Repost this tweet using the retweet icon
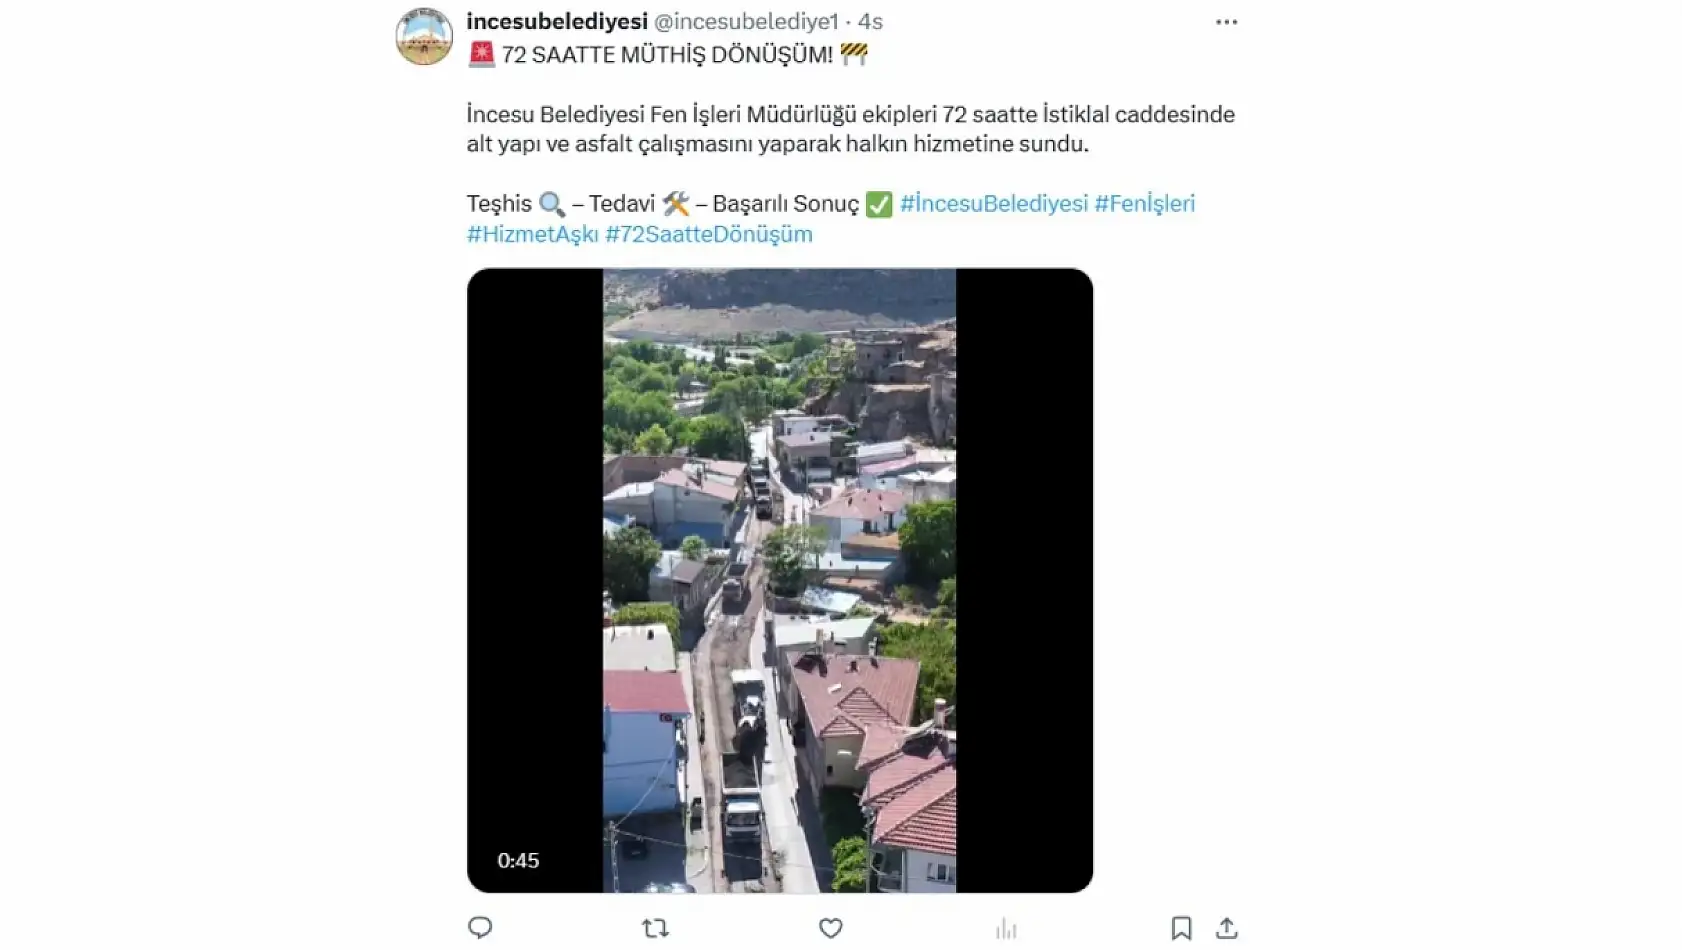1682x950 pixels. pos(655,928)
